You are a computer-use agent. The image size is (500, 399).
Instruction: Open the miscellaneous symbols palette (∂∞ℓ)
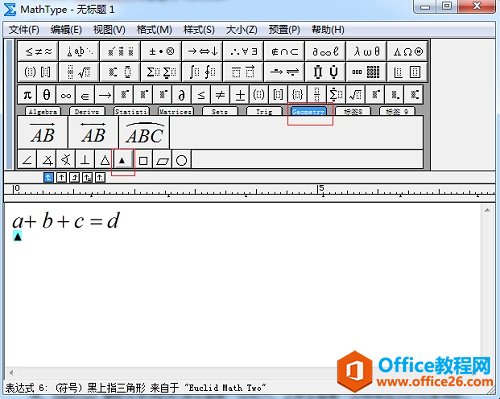325,51
